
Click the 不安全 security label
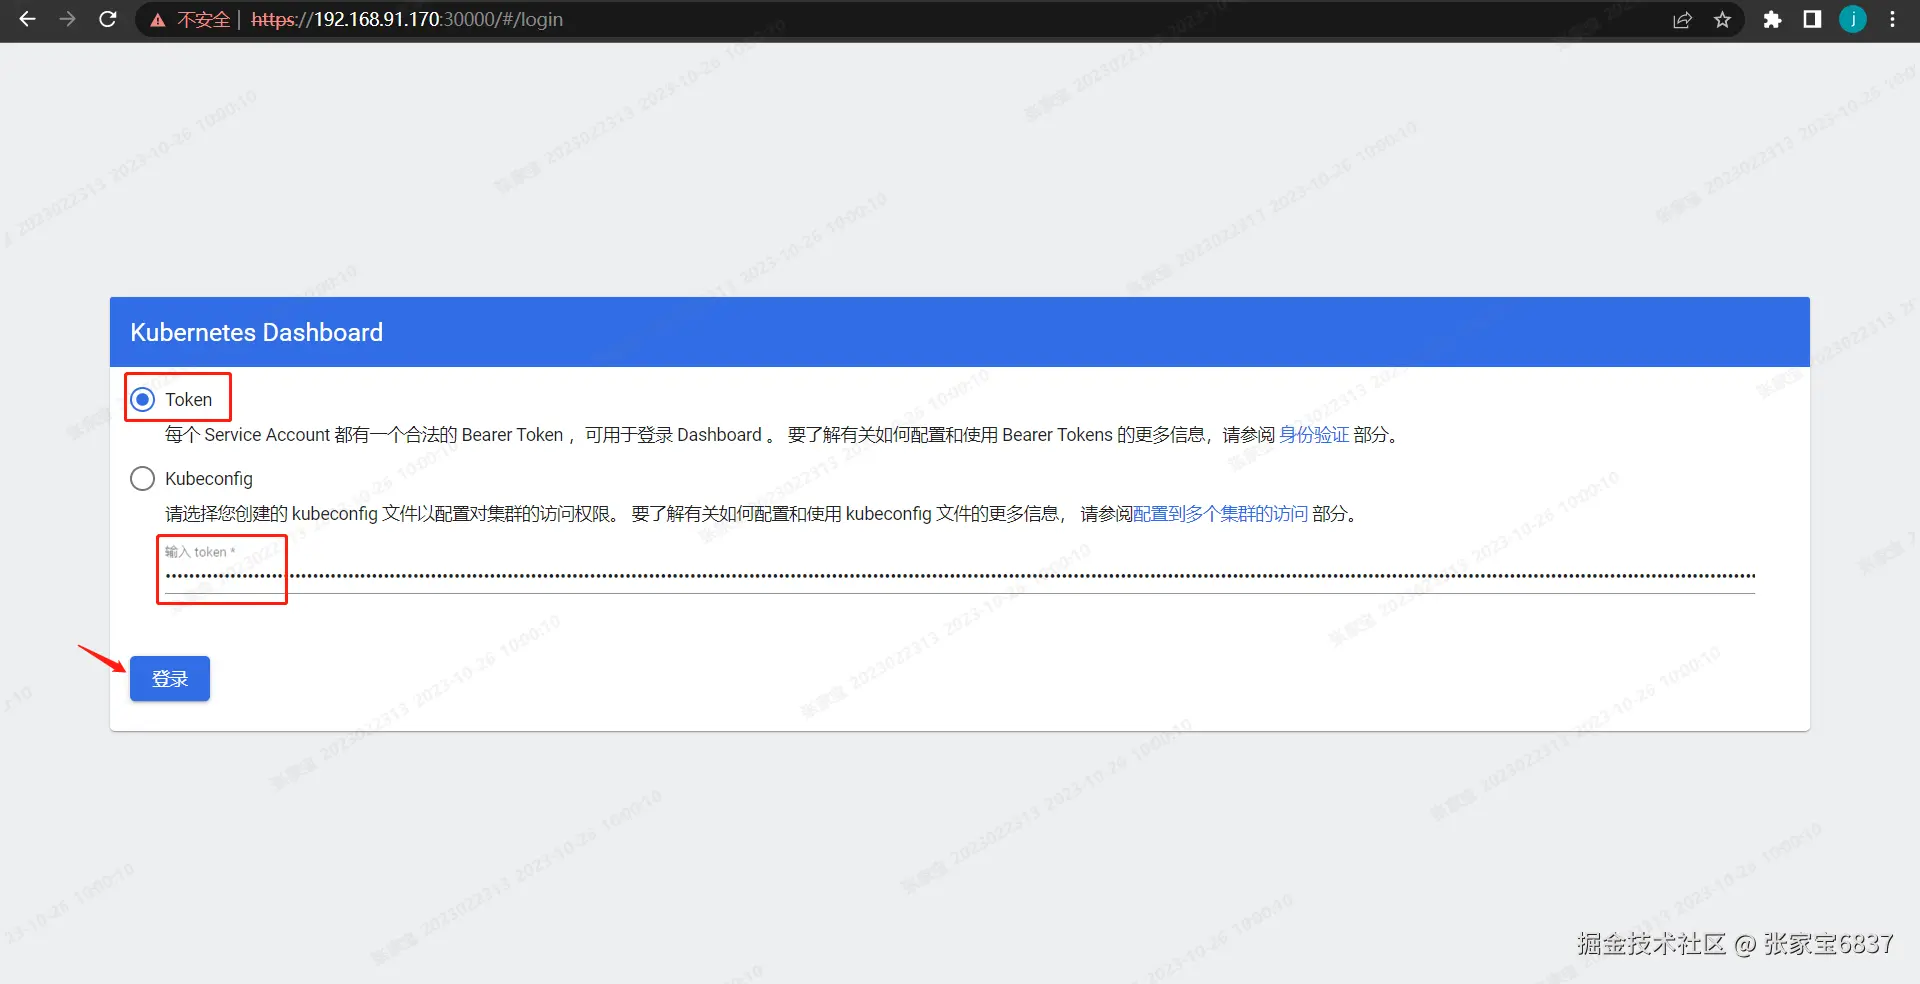point(203,20)
